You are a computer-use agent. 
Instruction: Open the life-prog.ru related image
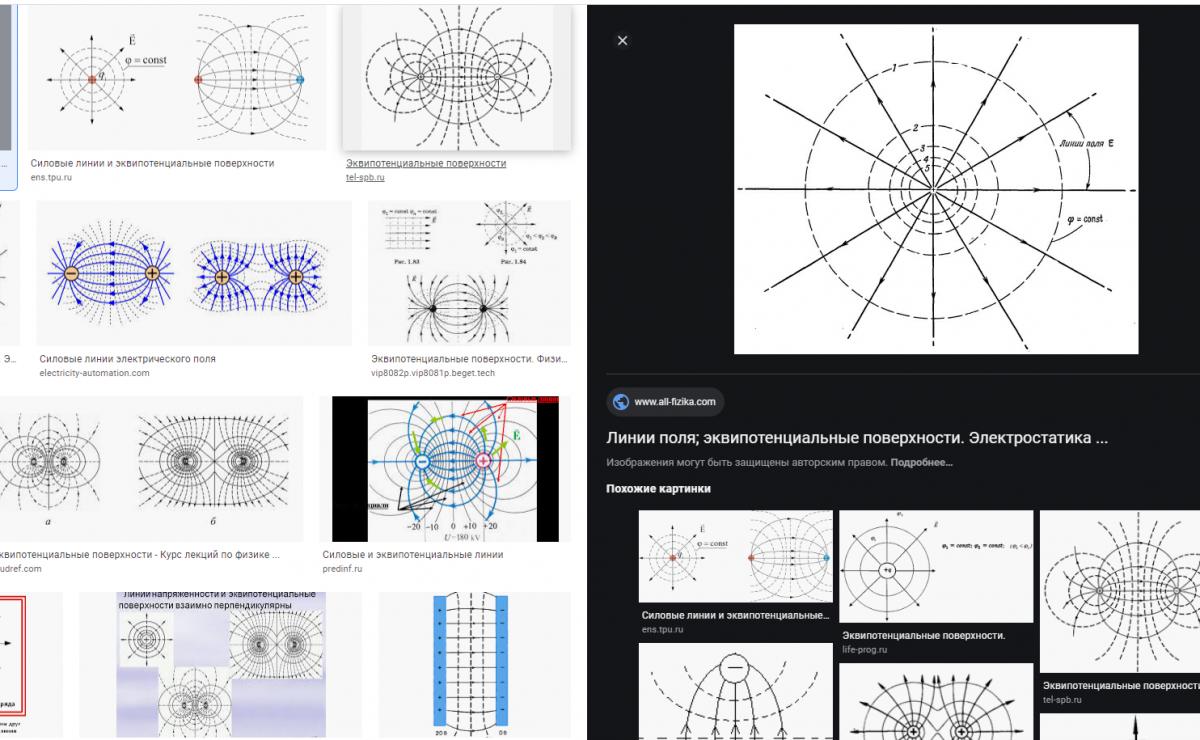(936, 566)
